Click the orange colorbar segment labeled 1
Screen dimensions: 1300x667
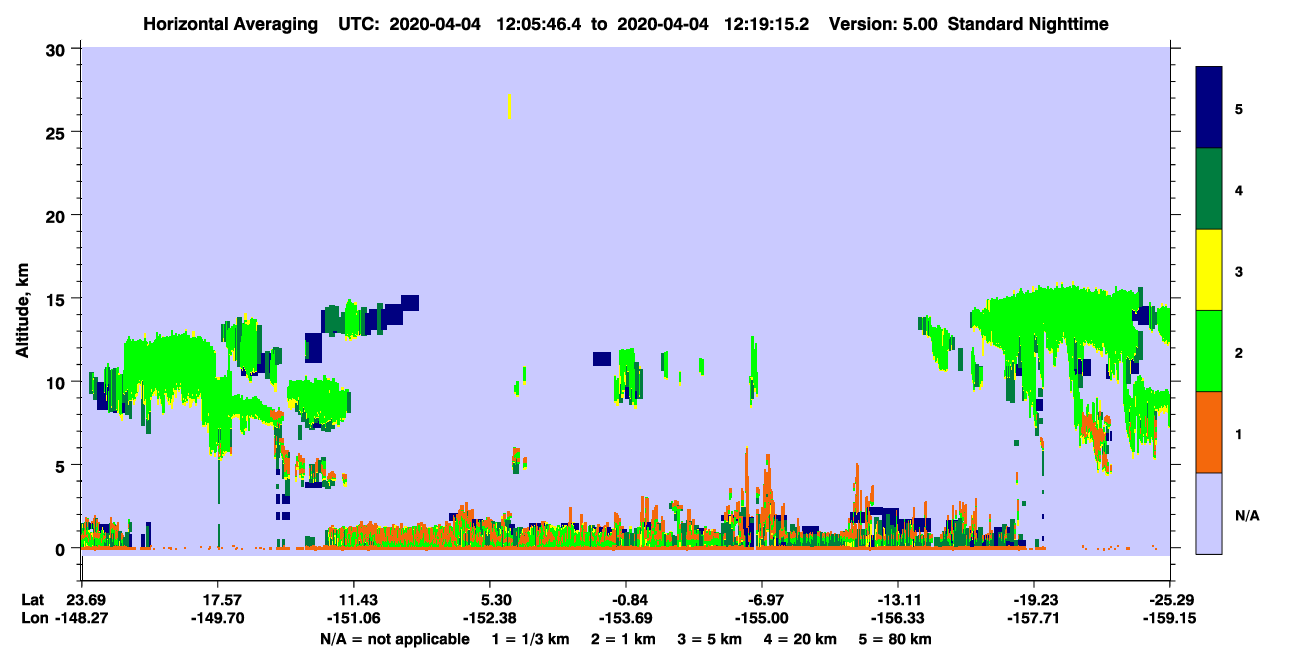(x=1209, y=432)
